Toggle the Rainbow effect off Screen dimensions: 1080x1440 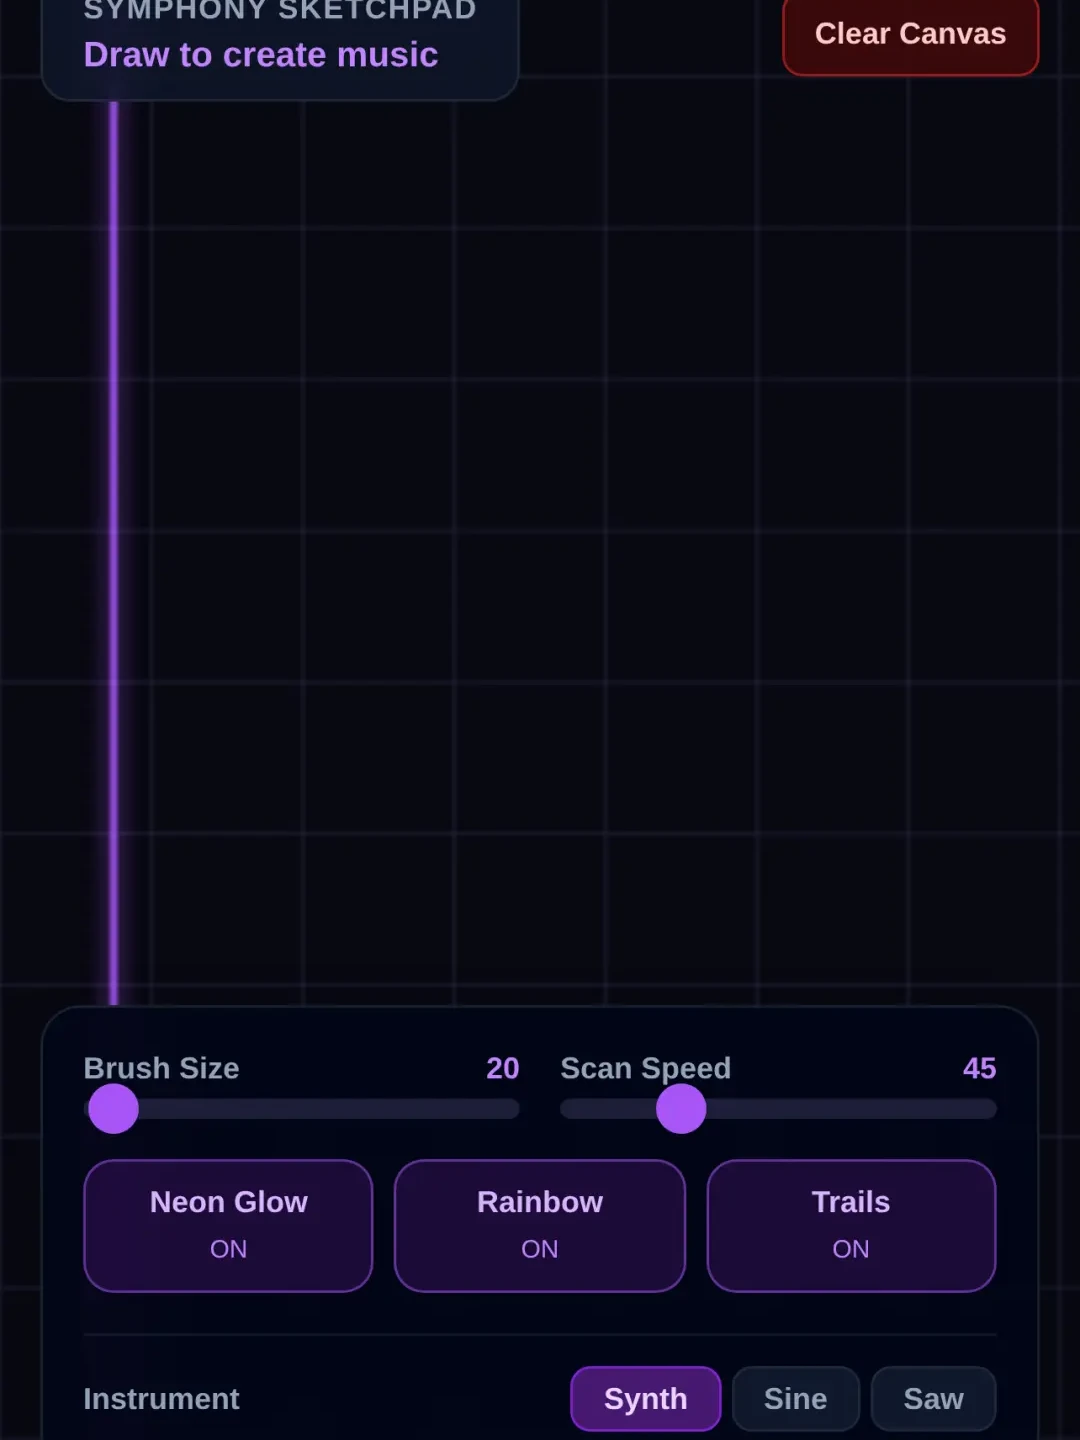click(540, 1225)
